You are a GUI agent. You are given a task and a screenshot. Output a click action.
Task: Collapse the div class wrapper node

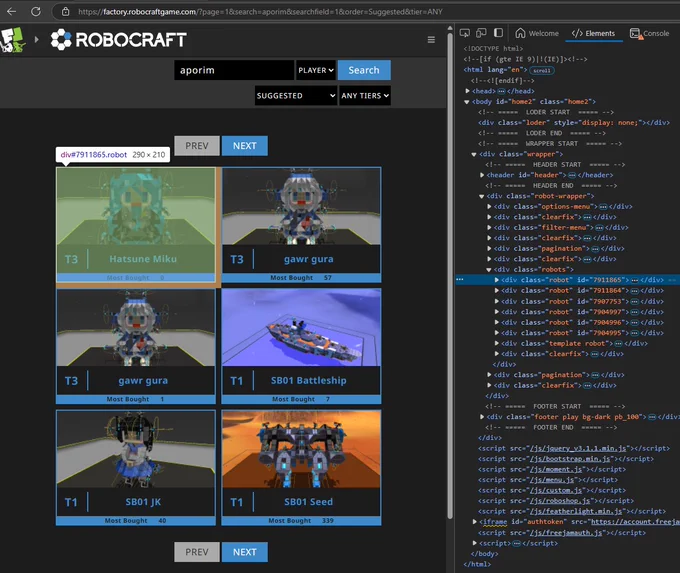tap(474, 154)
